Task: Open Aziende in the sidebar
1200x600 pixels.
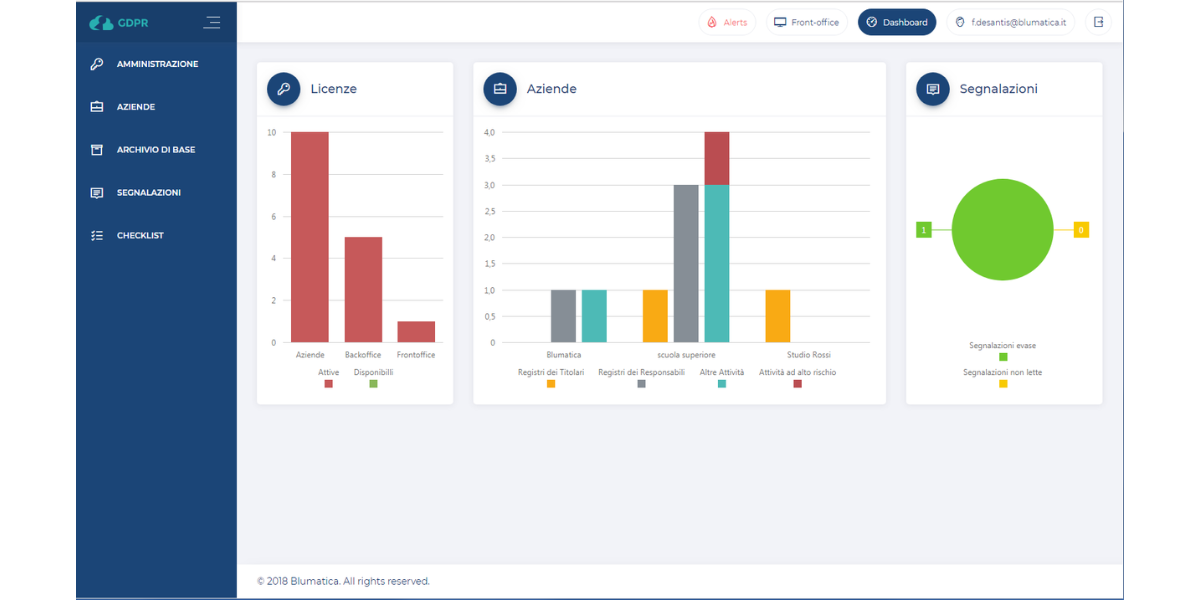Action: pos(136,107)
